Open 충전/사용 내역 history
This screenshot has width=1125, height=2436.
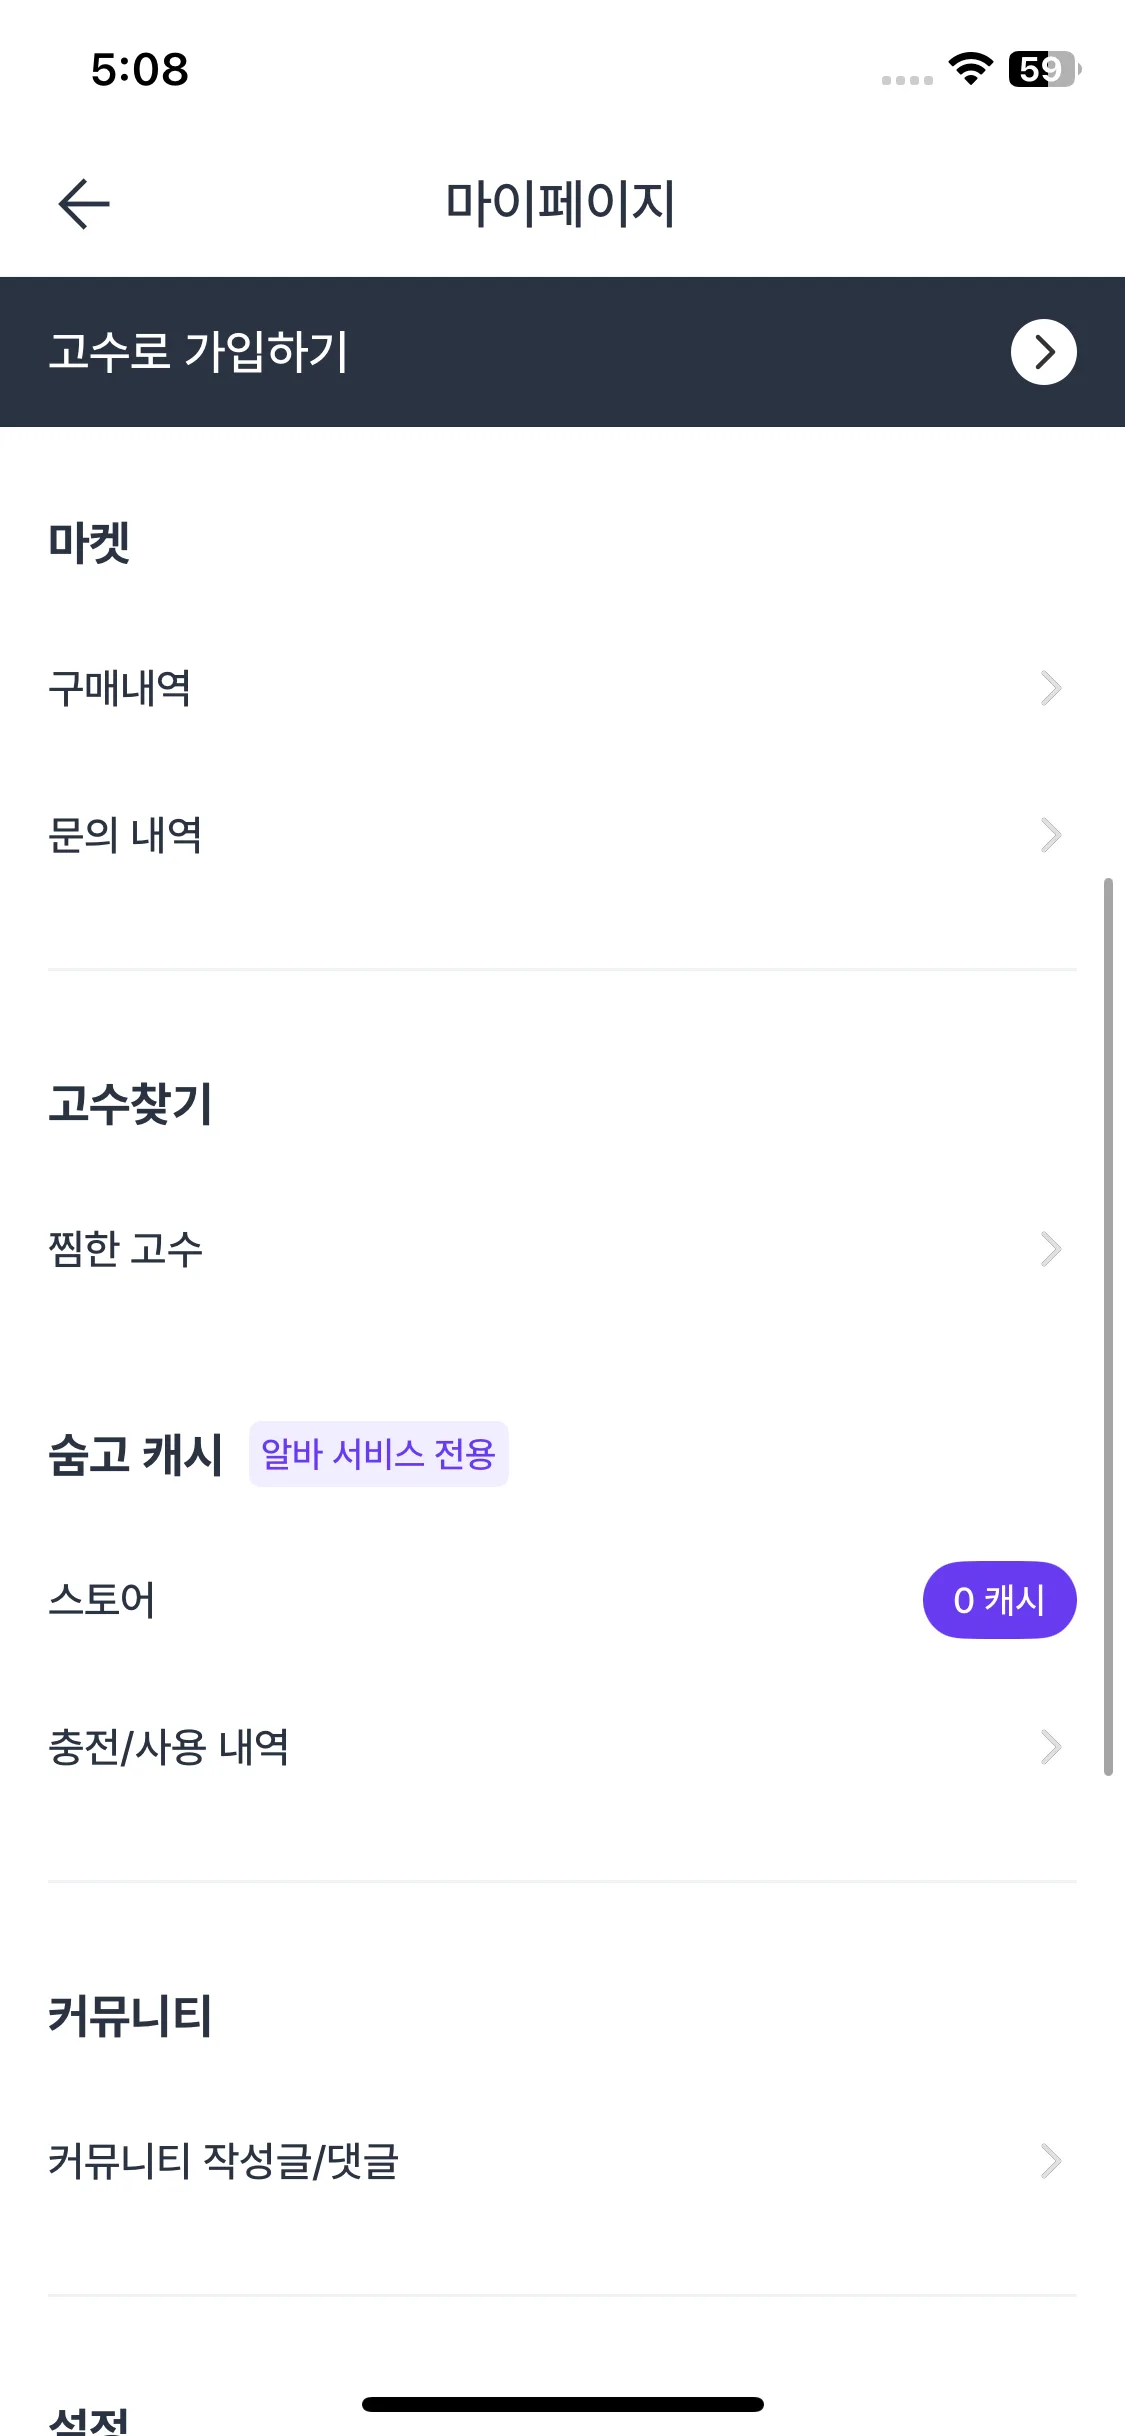(168, 1747)
